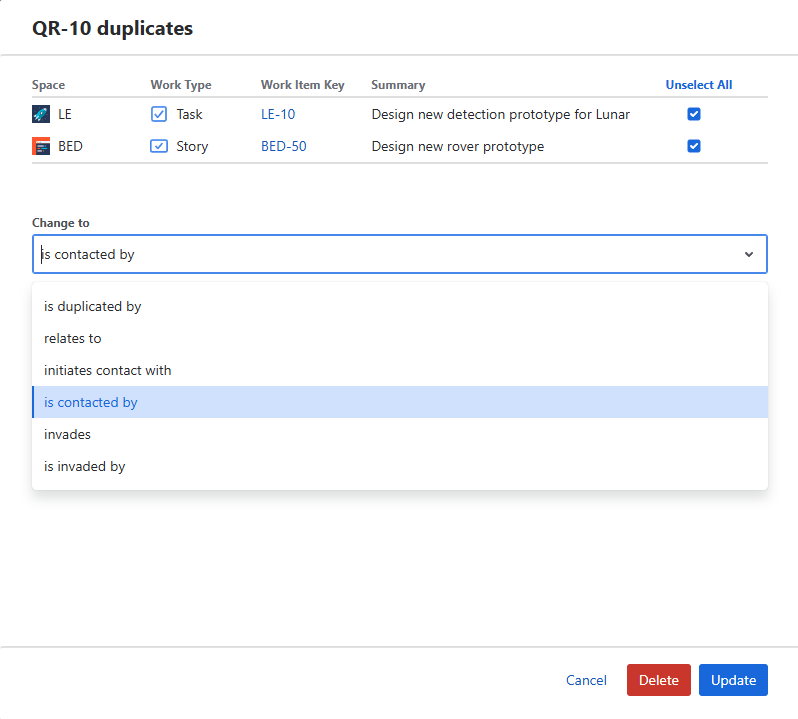Screen dimensions: 798x719
Task: Cancel the dialog
Action: (586, 680)
